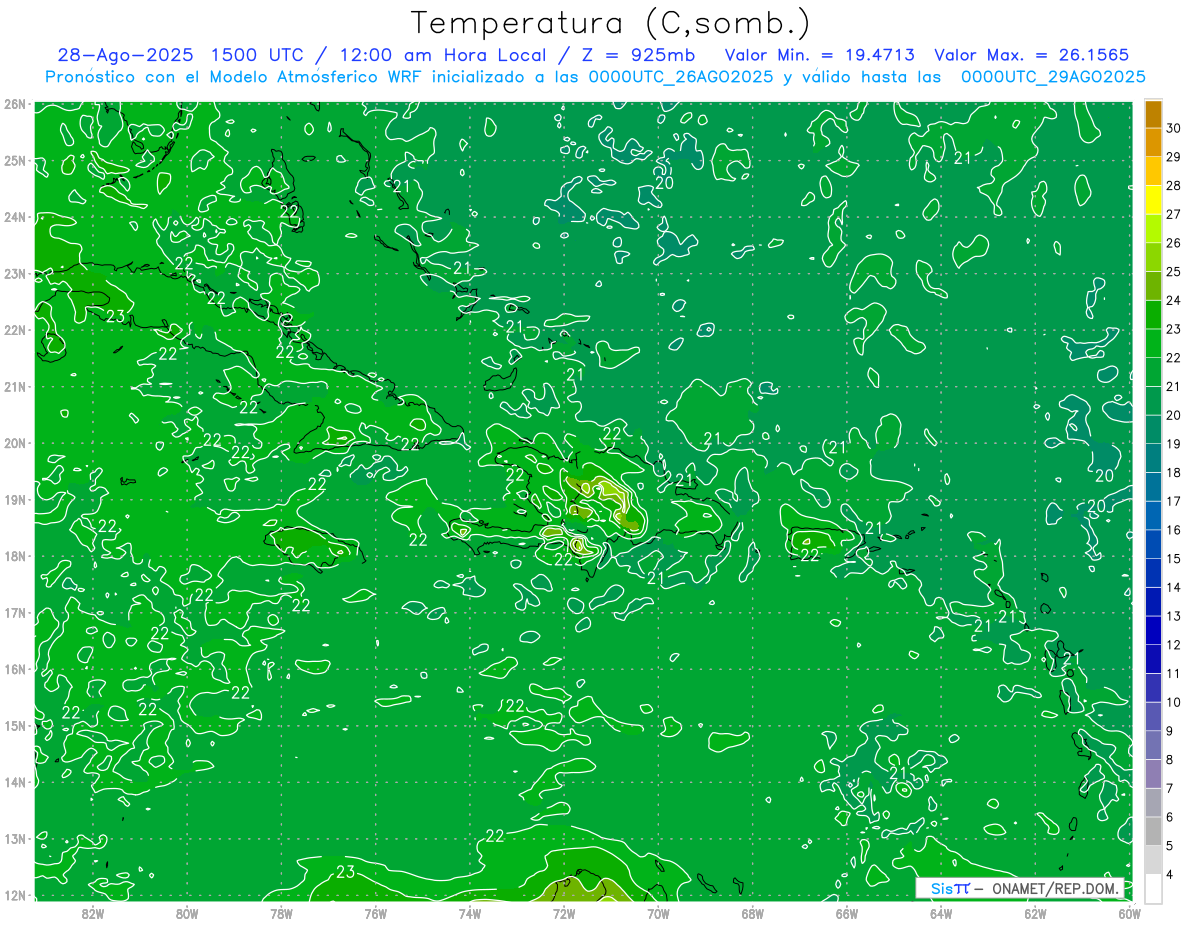Viewport: 1200px width, 927px height.
Task: Click the 22N latitude axis label
Action: click(15, 330)
